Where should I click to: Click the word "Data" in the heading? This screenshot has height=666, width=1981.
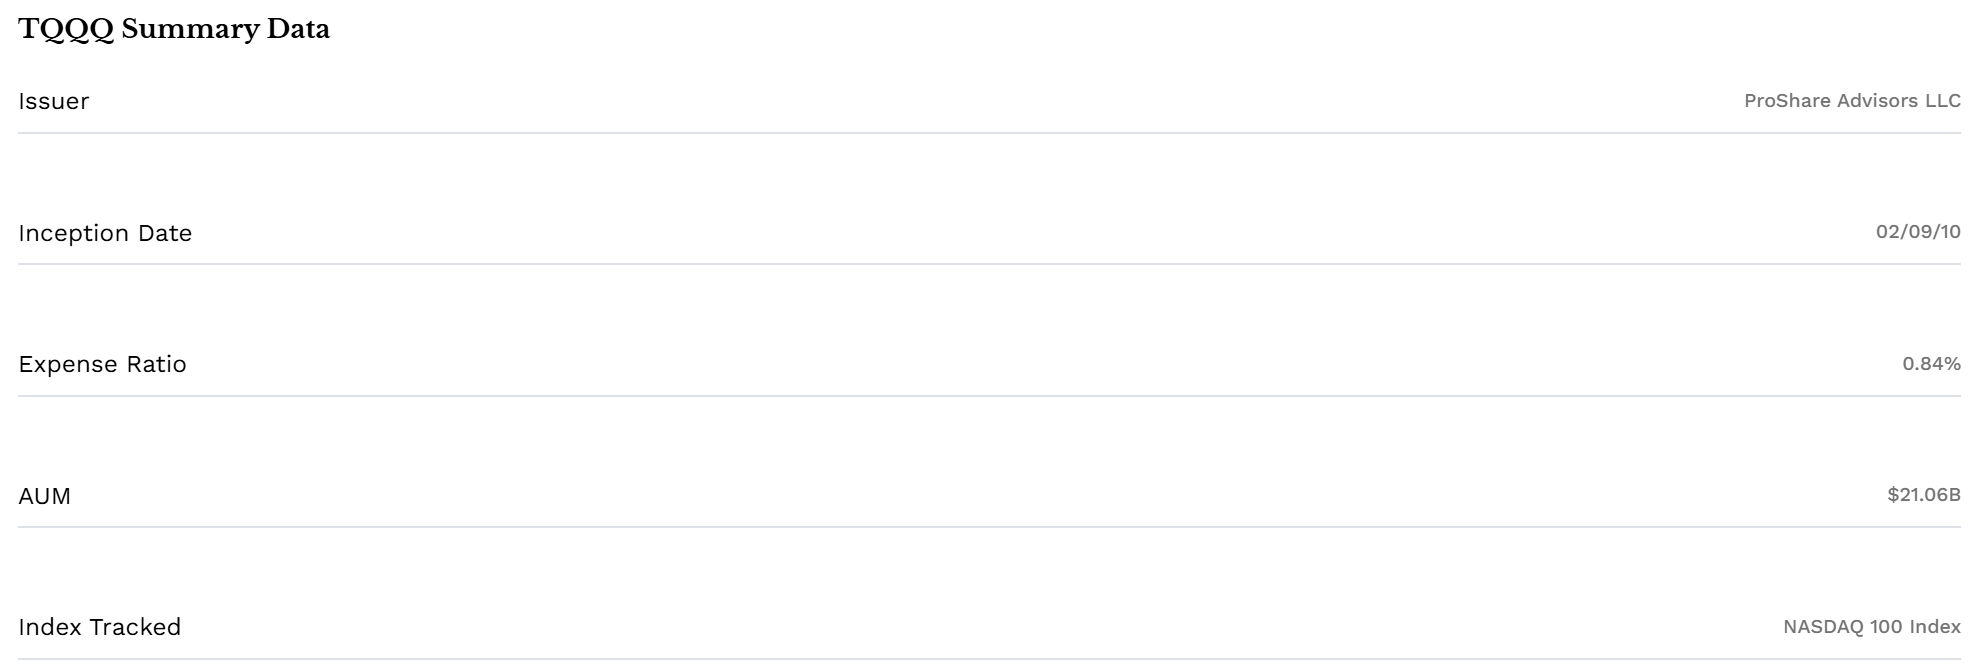click(298, 30)
